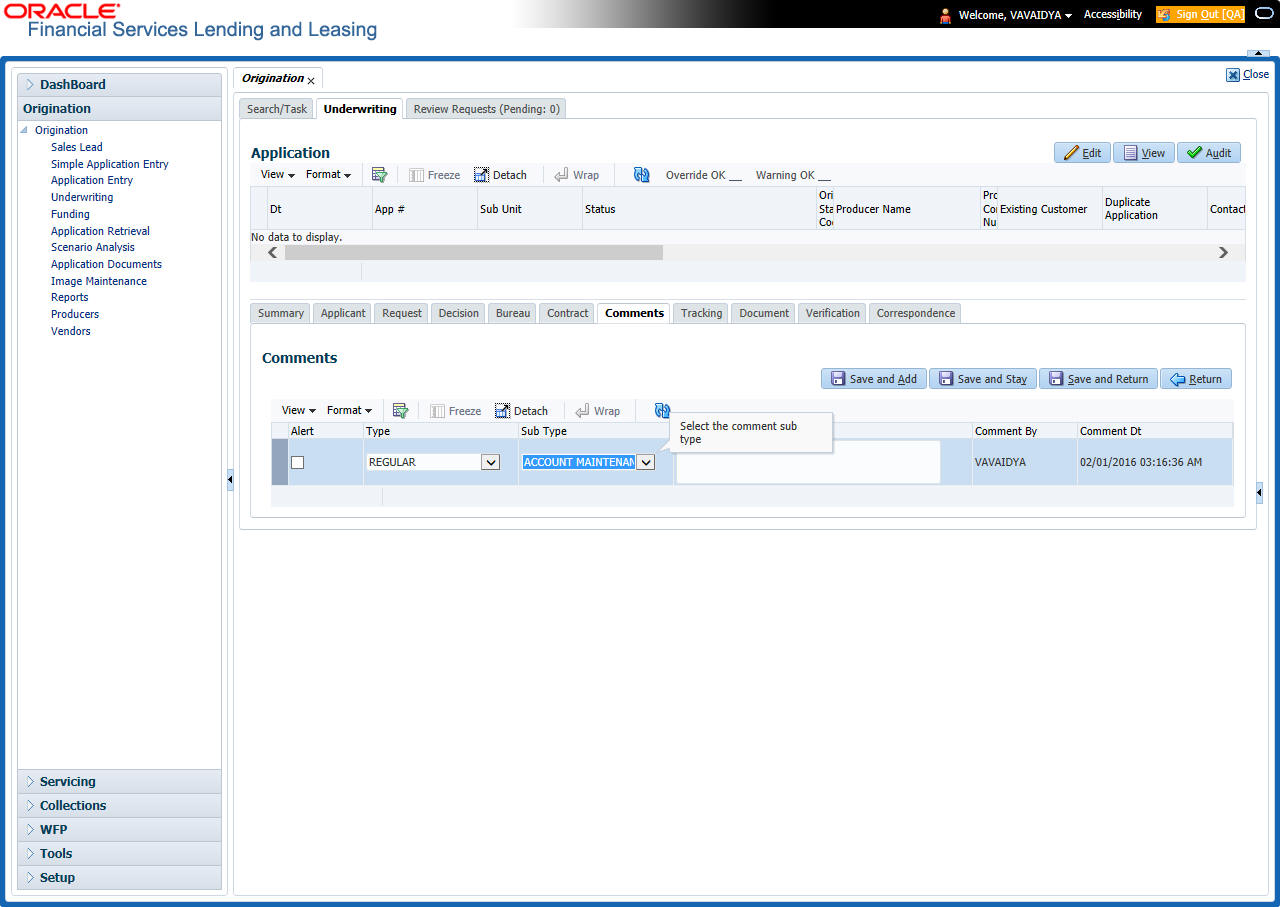Click the Edit button with pencil icon
The width and height of the screenshot is (1280, 907).
(1082, 153)
